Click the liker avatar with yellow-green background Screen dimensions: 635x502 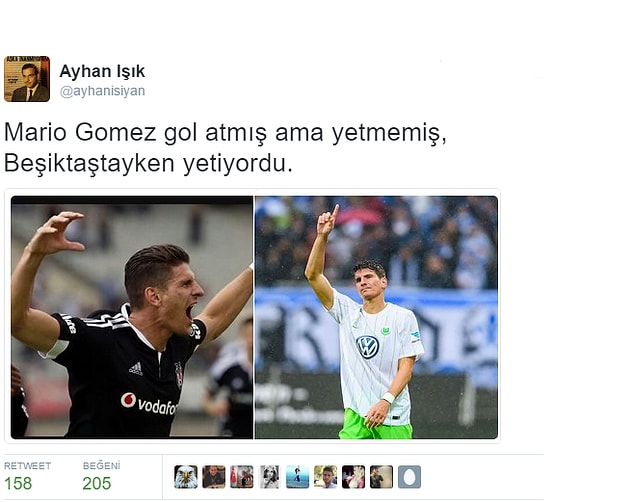[326, 476]
